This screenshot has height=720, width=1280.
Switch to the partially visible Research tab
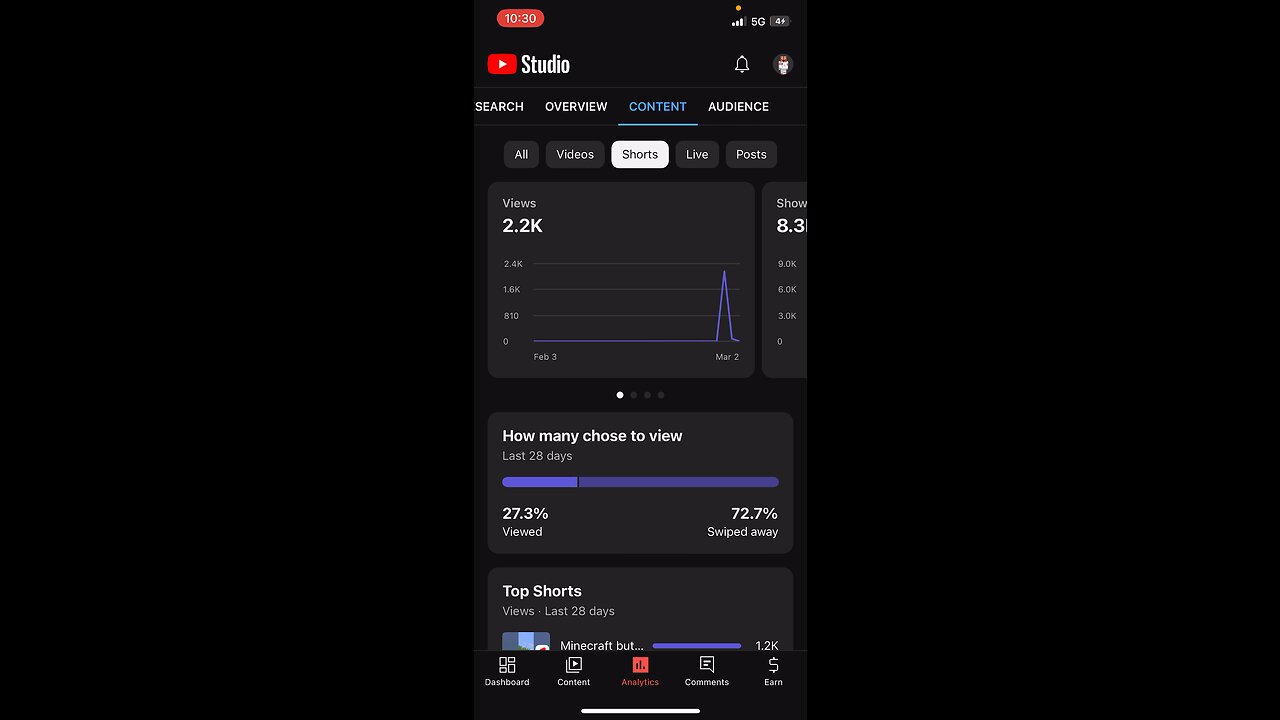point(499,106)
